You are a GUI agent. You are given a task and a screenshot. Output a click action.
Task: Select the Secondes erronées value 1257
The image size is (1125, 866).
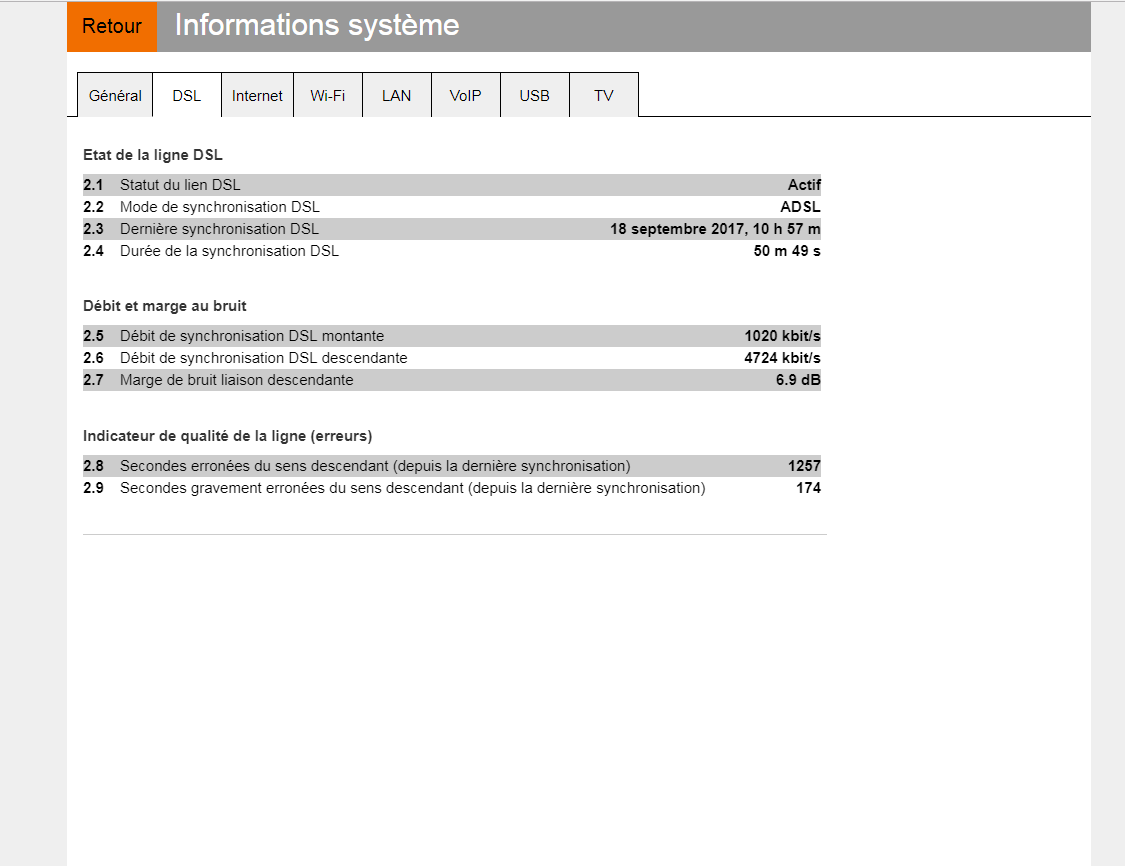tap(806, 465)
